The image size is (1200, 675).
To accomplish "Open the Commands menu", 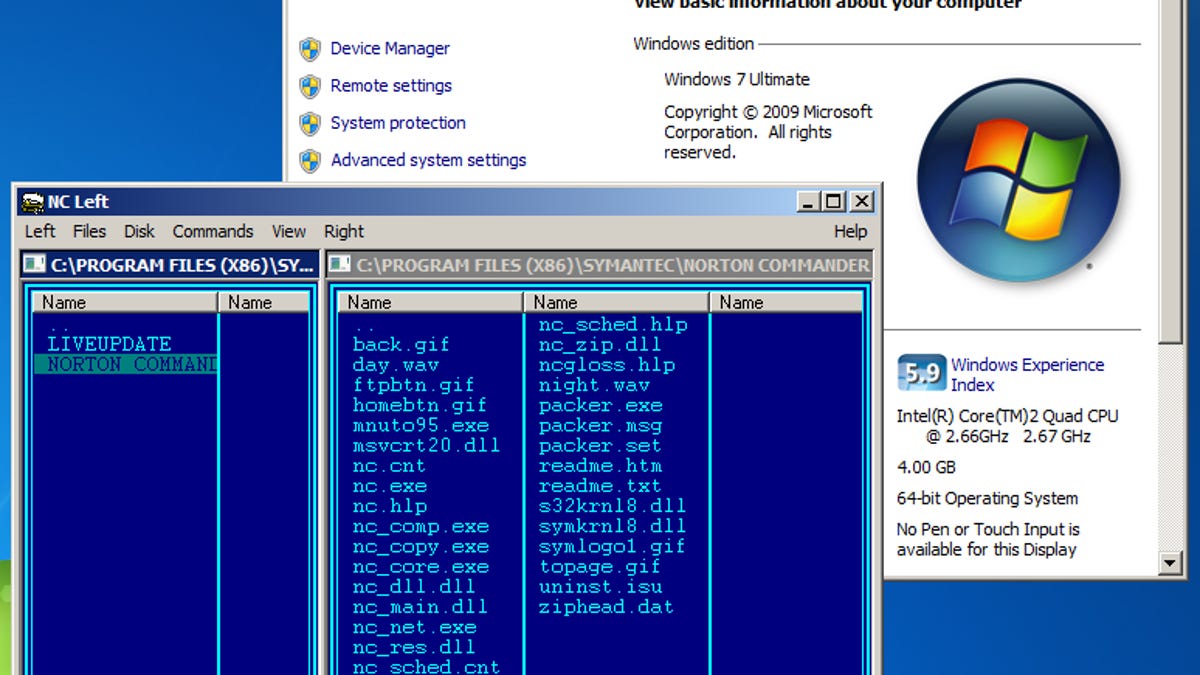I will [x=213, y=231].
